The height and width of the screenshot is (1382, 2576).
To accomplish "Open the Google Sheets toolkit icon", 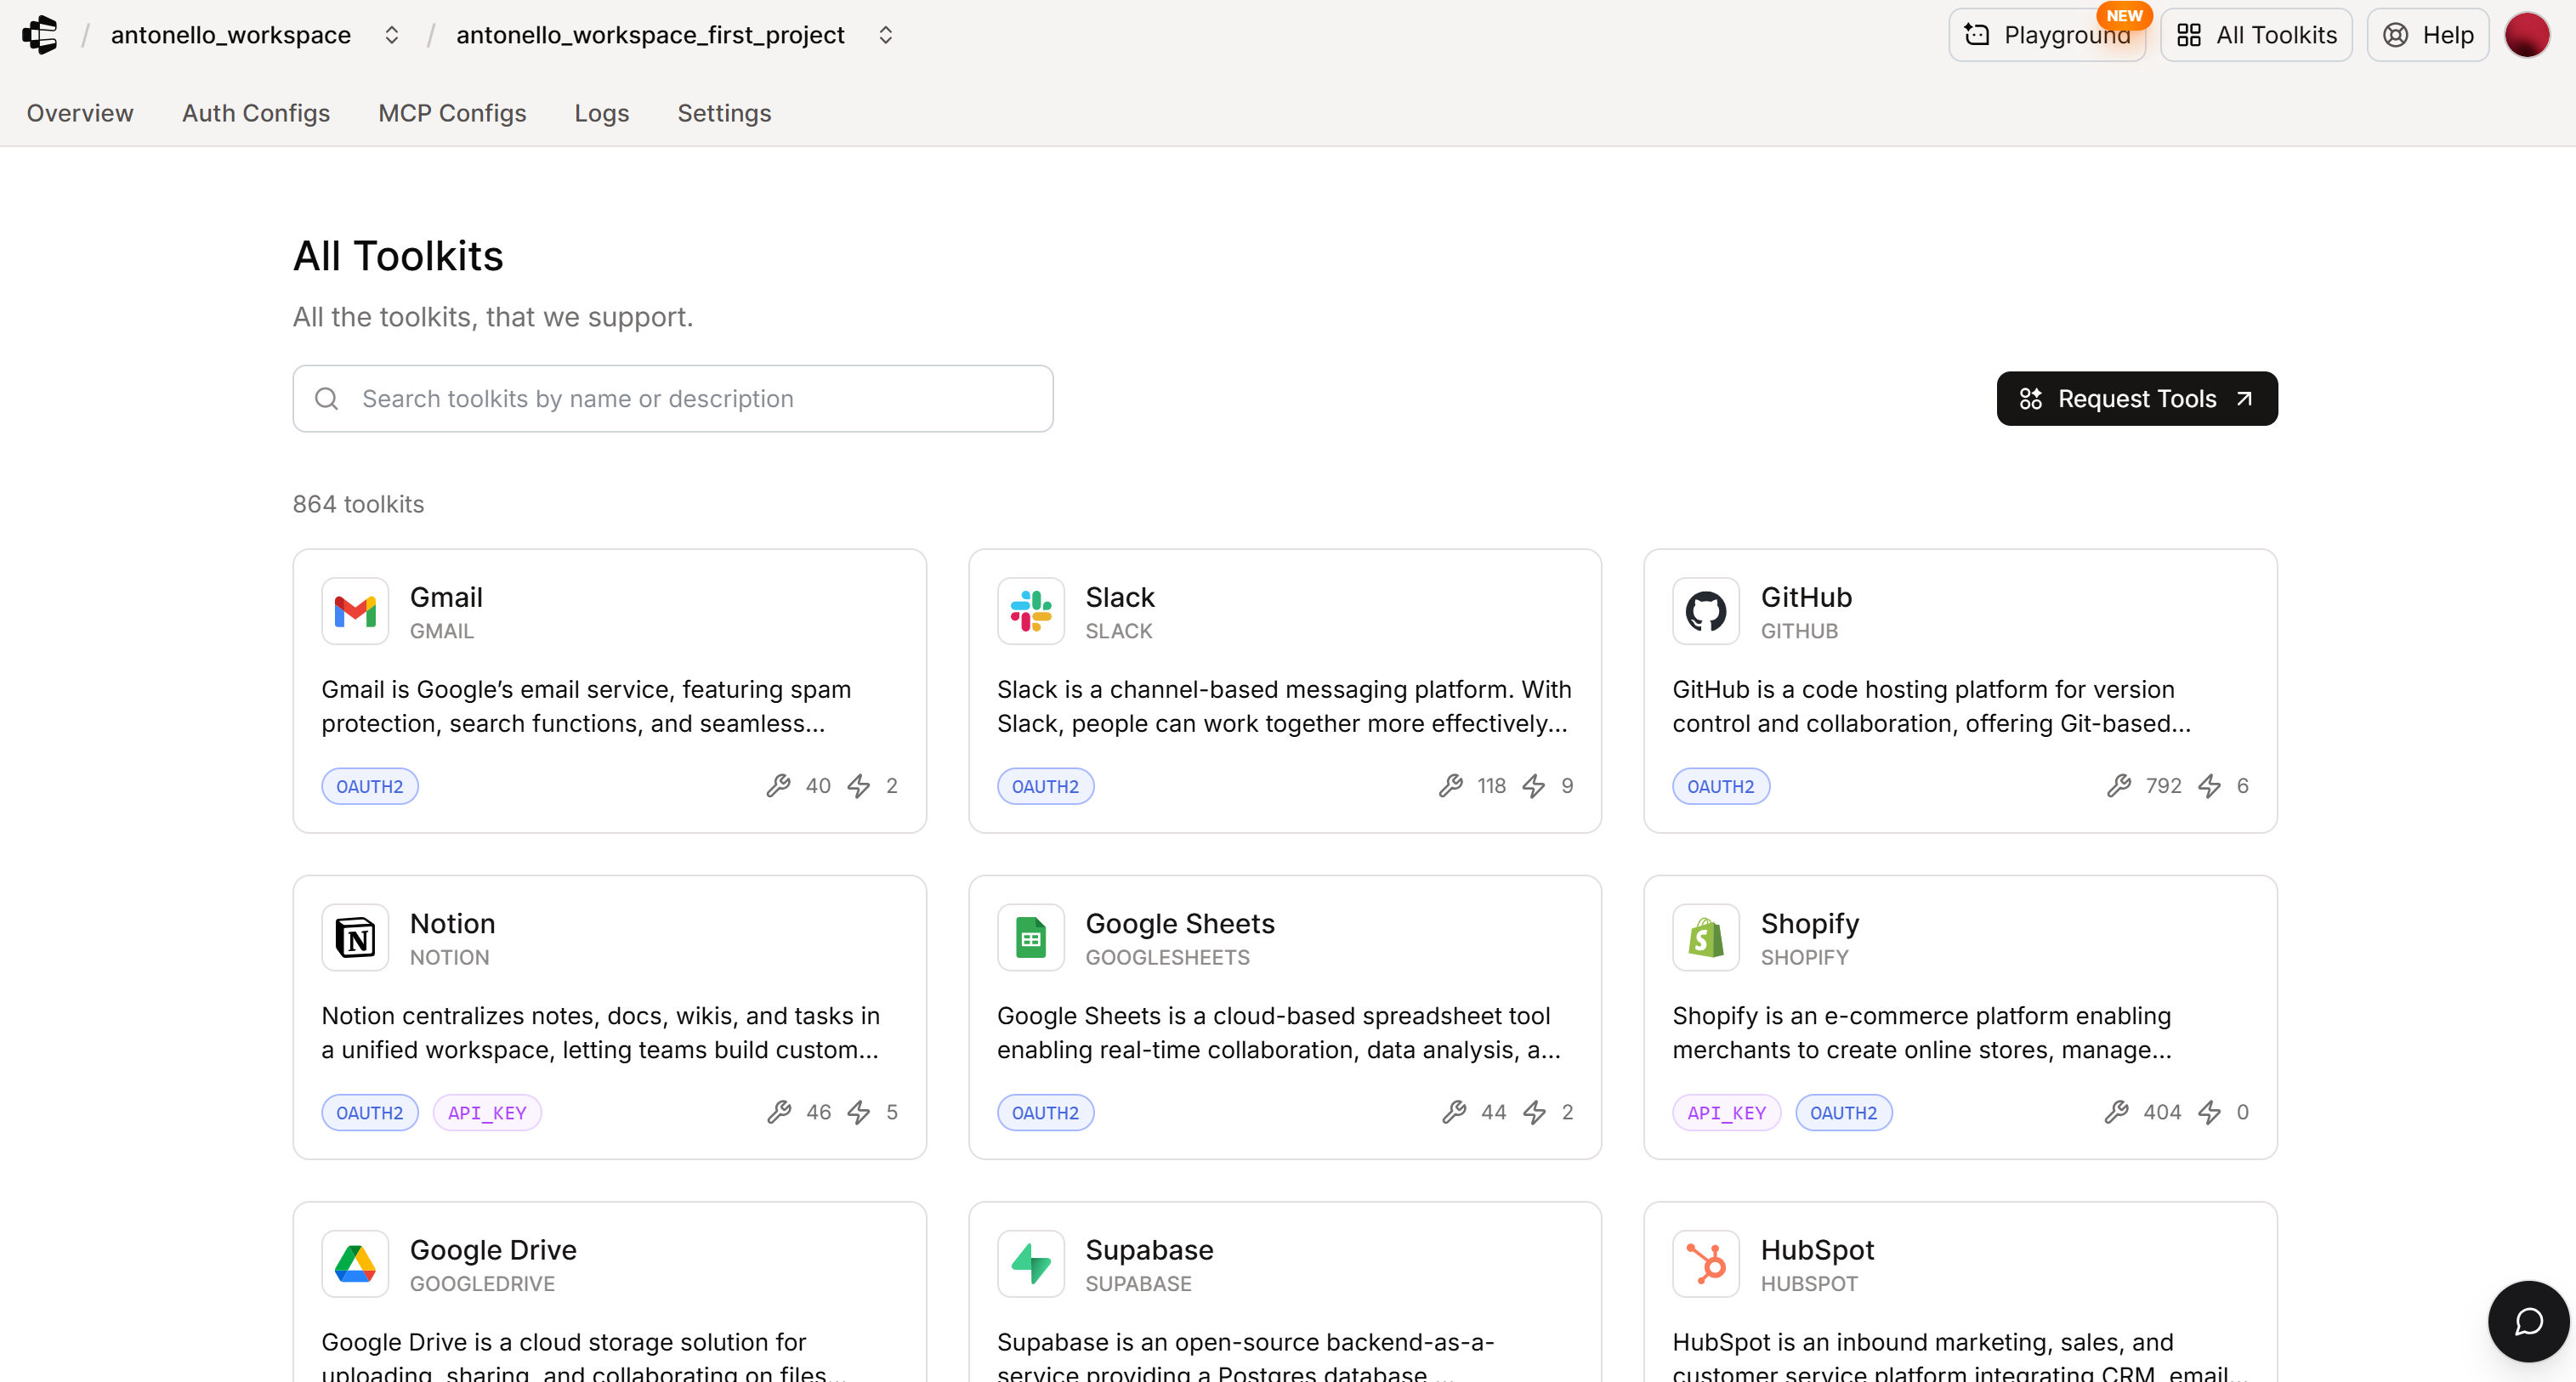I will [x=1031, y=937].
